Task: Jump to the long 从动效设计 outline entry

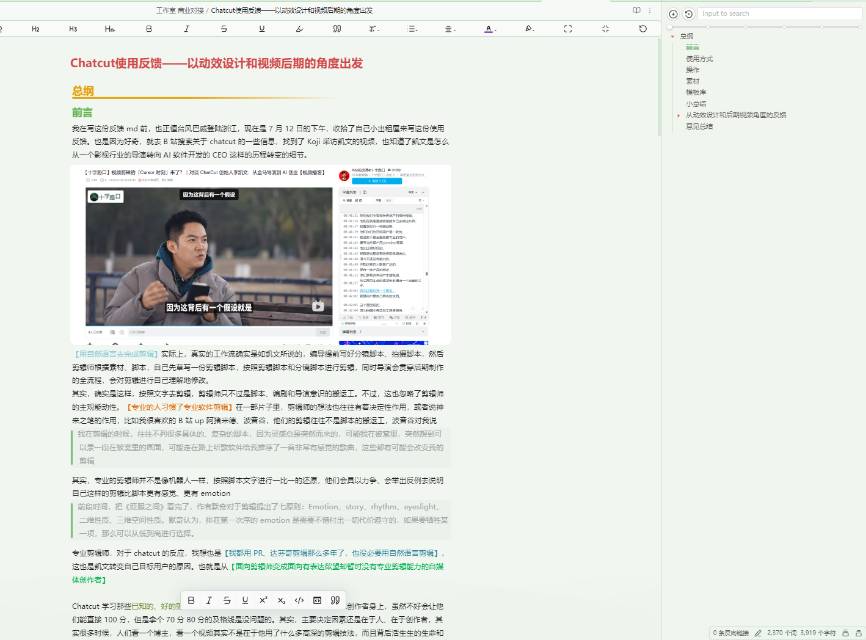Action: point(736,115)
